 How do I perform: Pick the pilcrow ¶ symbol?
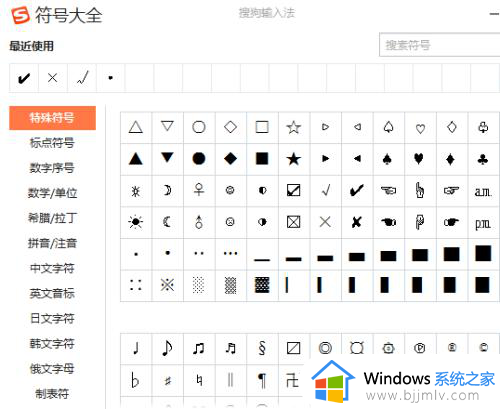262,380
